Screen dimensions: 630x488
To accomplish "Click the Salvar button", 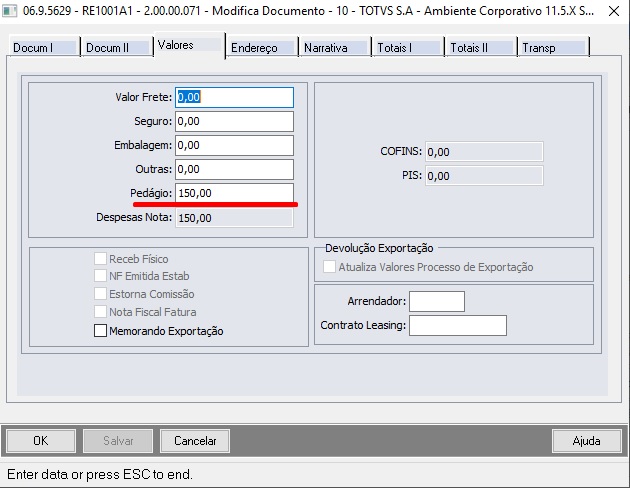I will [x=118, y=441].
